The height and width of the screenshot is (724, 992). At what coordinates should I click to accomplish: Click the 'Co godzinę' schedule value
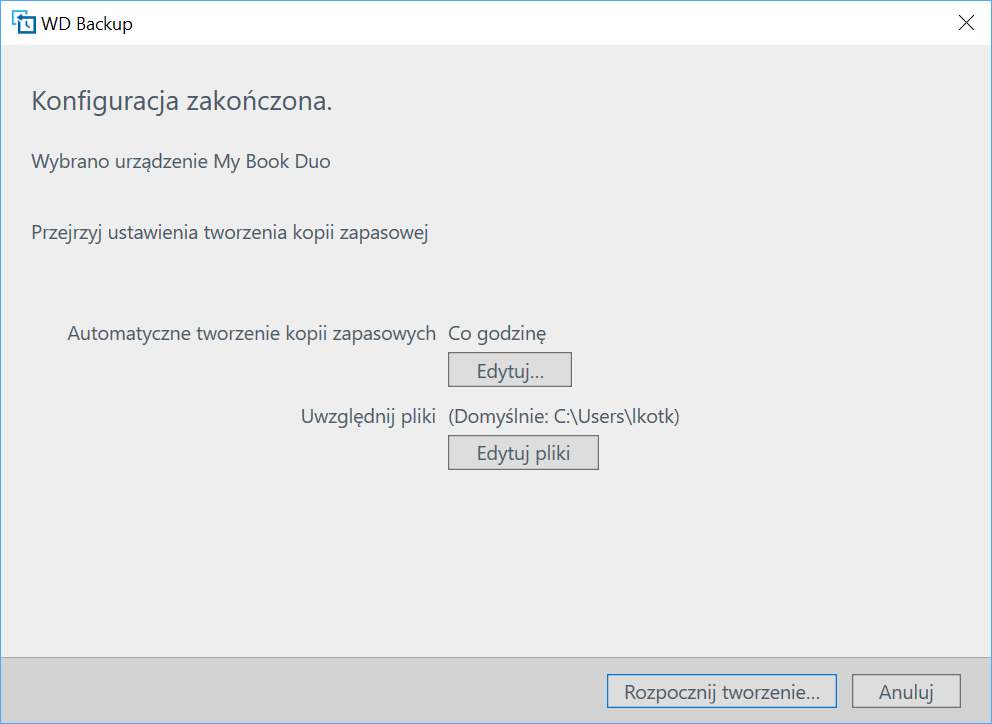pos(497,334)
